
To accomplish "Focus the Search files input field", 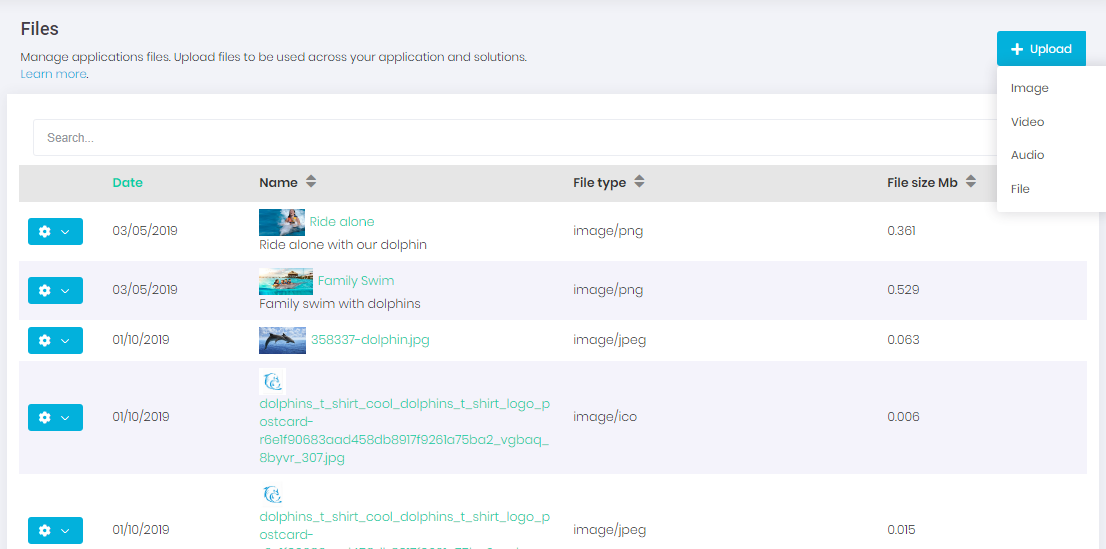I will click(x=515, y=138).
